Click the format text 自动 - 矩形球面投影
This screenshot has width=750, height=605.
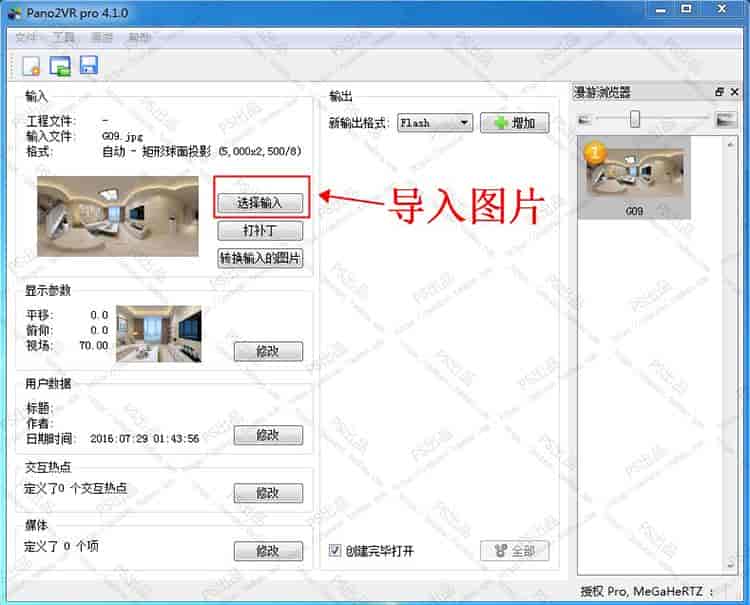(156, 152)
